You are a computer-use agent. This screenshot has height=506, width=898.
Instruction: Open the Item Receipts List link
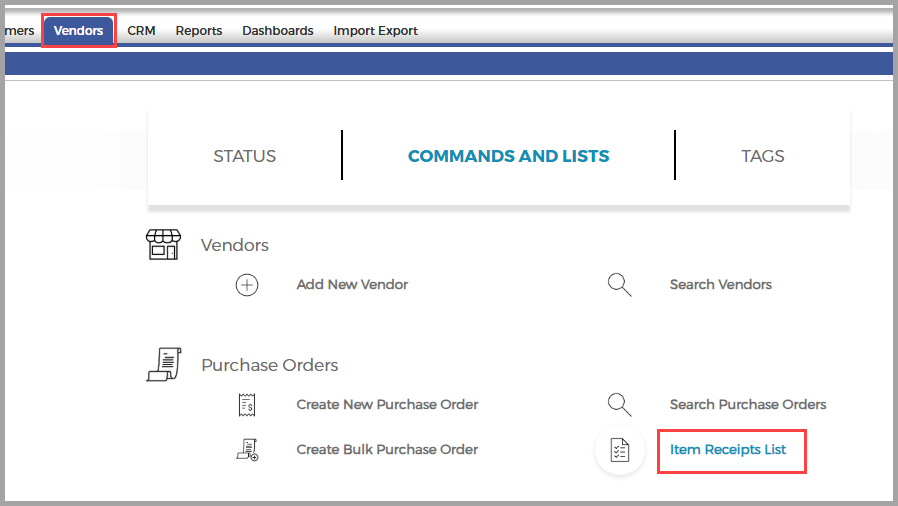pos(728,450)
